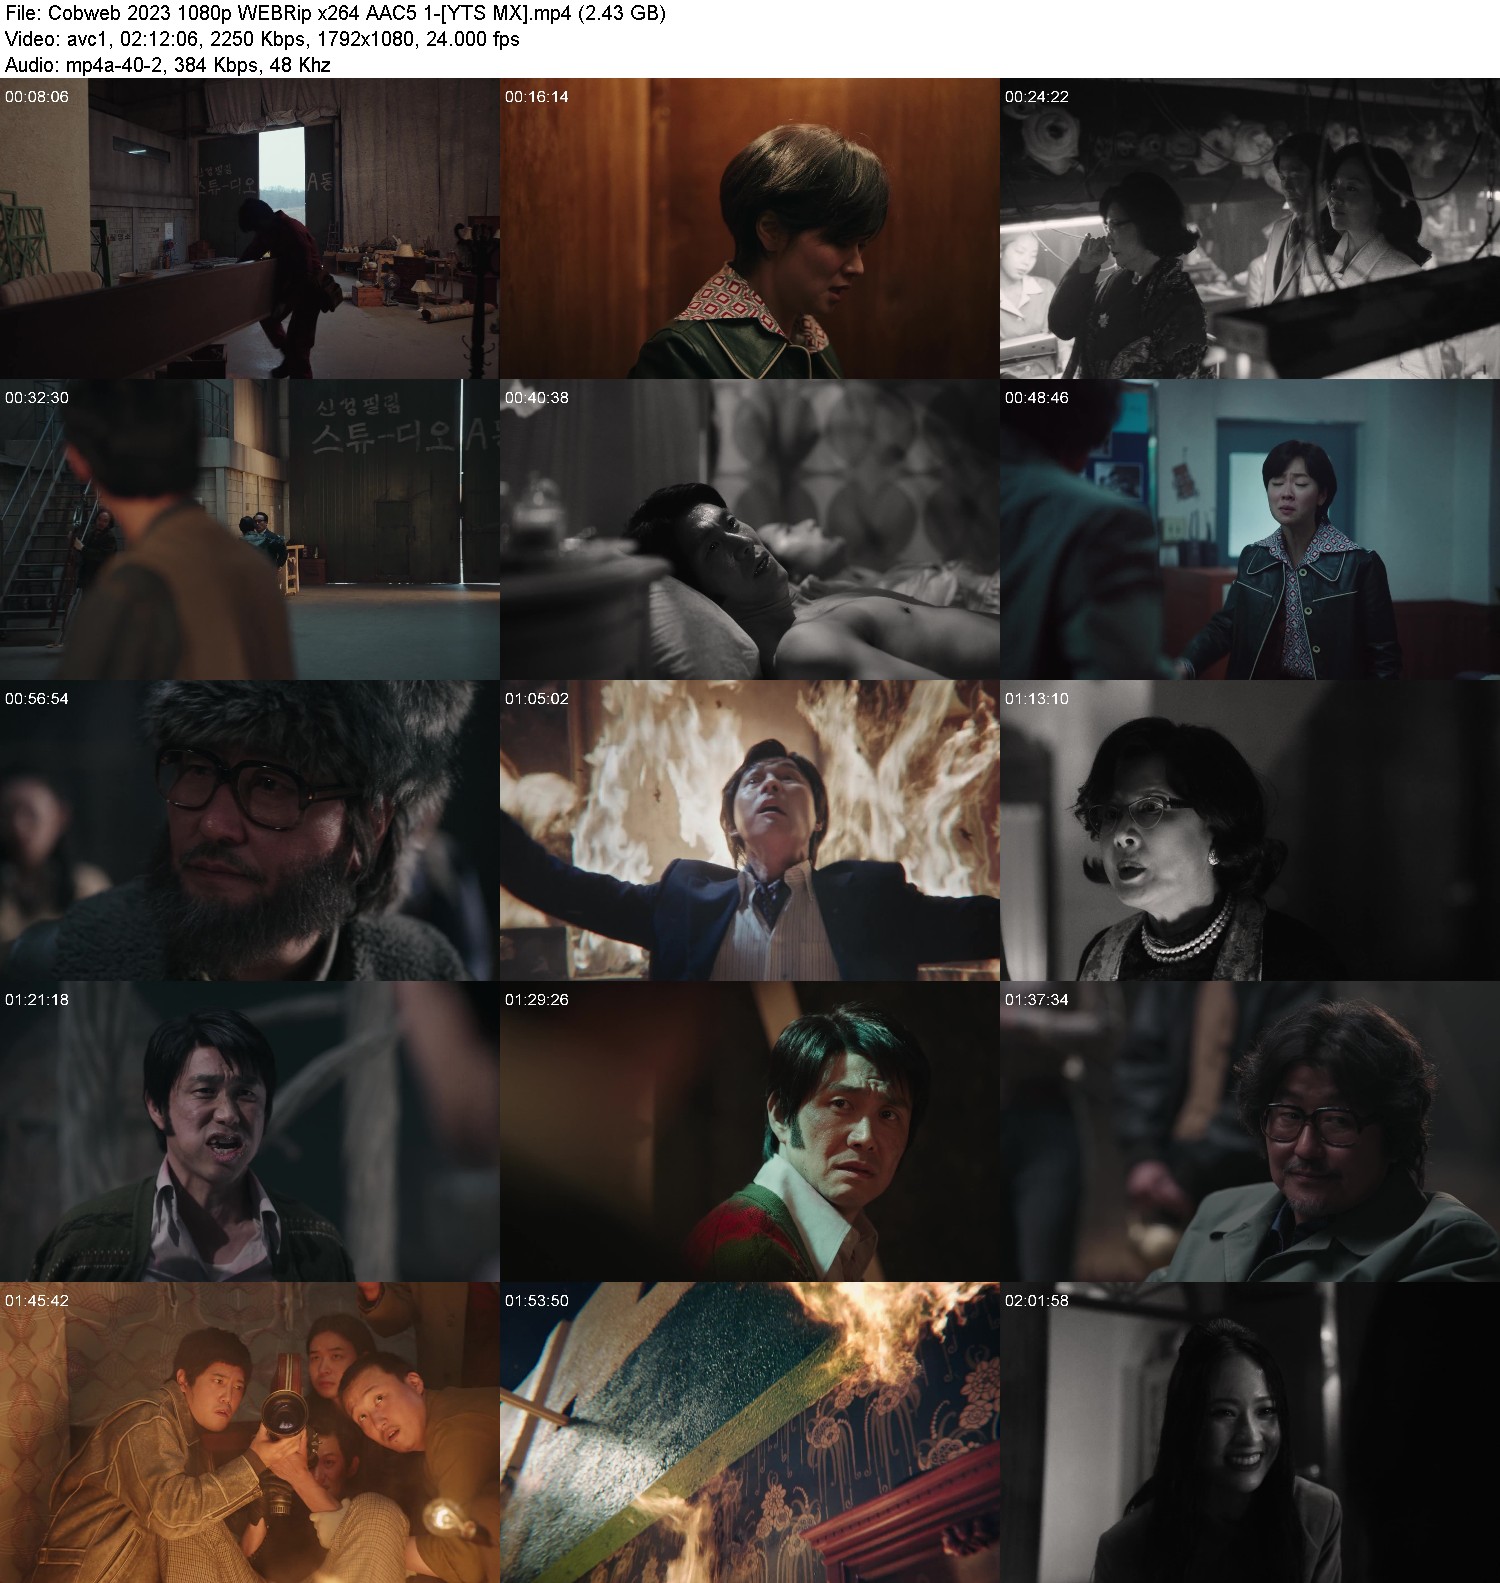The width and height of the screenshot is (1500, 1583).
Task: Choose the frame at 01:13:10
Action: (x=1250, y=830)
